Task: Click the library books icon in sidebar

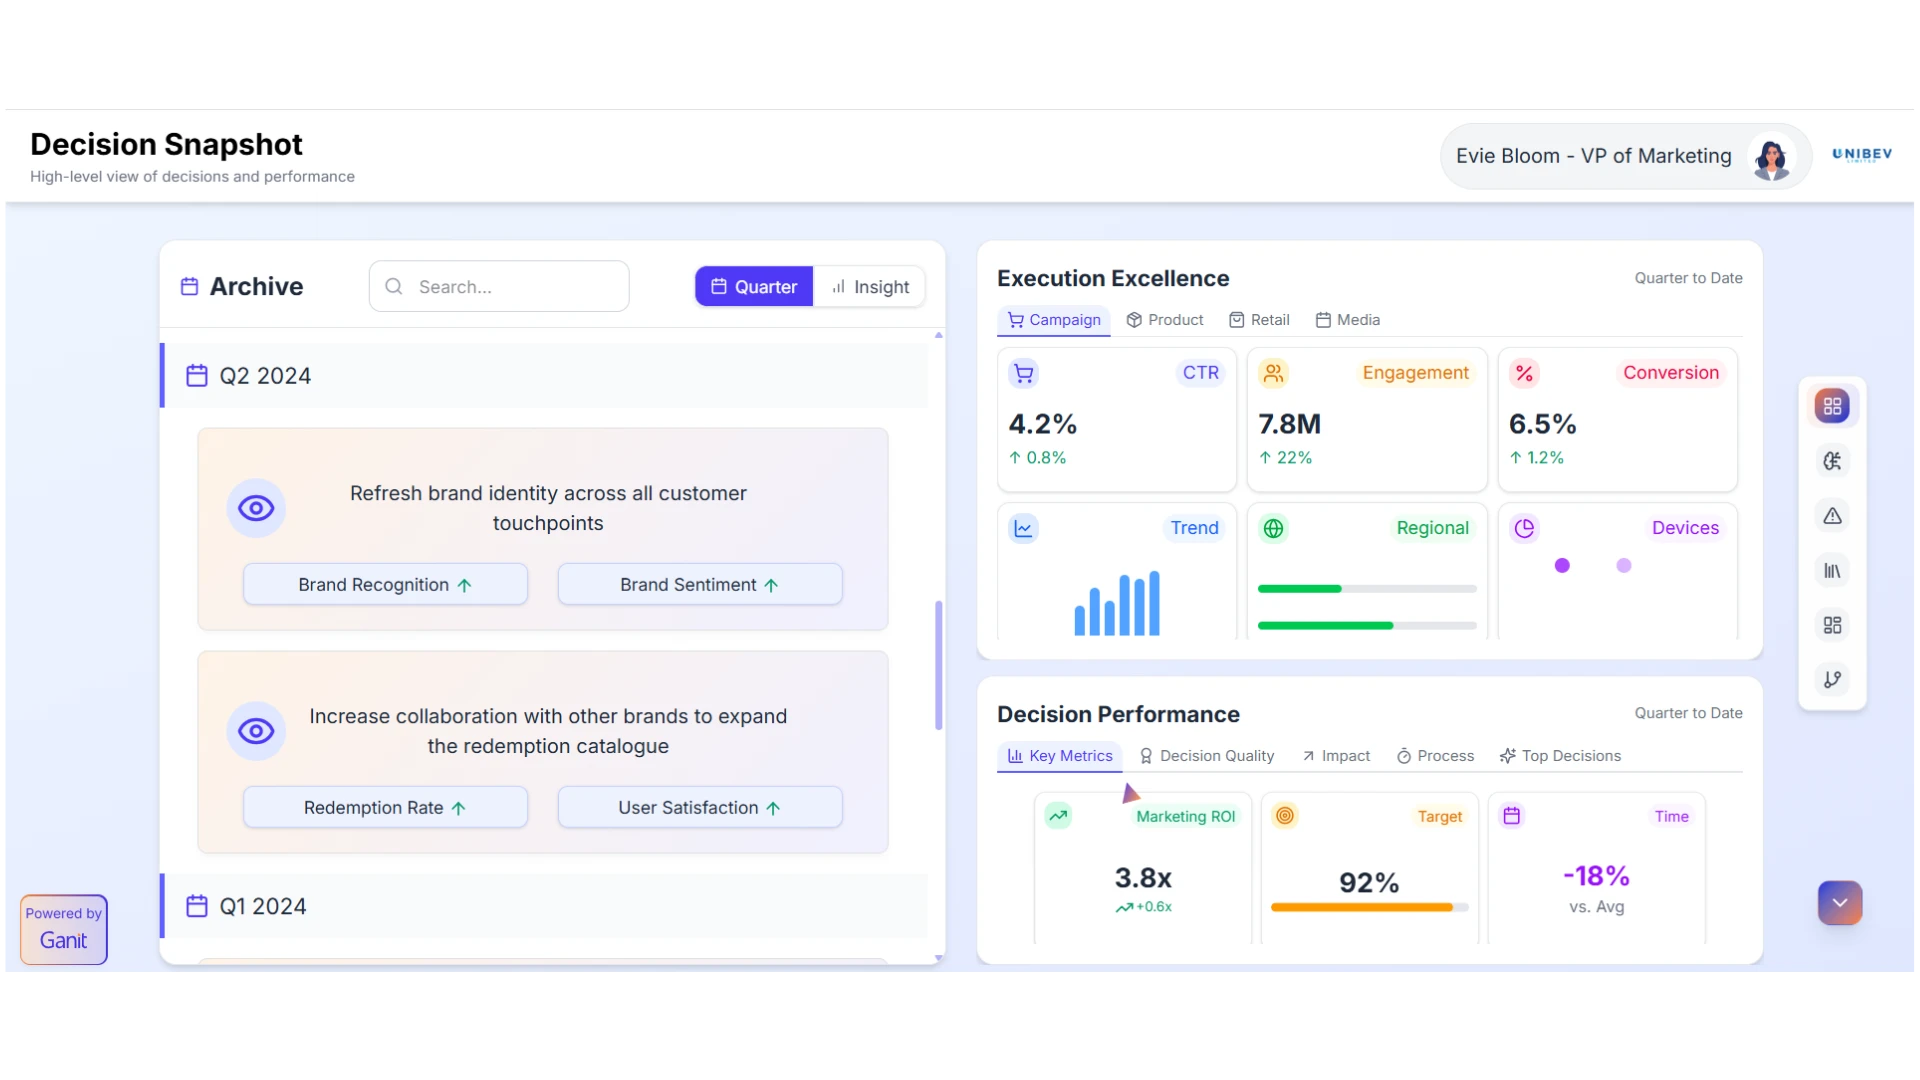Action: point(1832,571)
